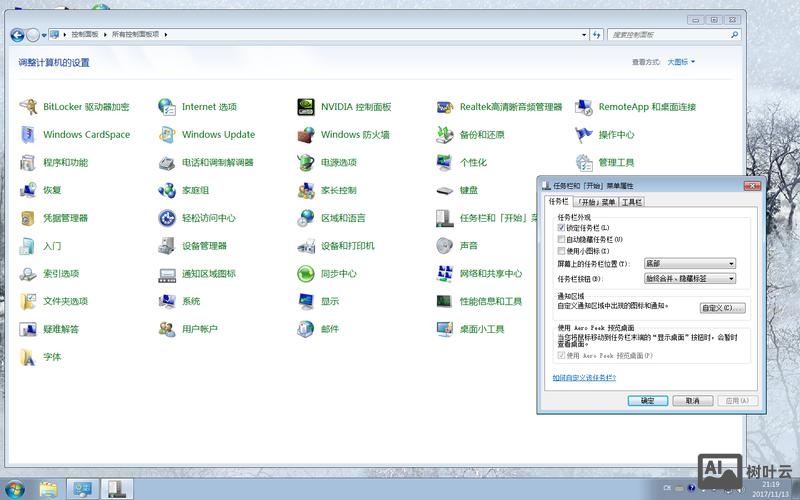Open 电源选项 icon
Screen dimensions: 800x500
[306, 162]
